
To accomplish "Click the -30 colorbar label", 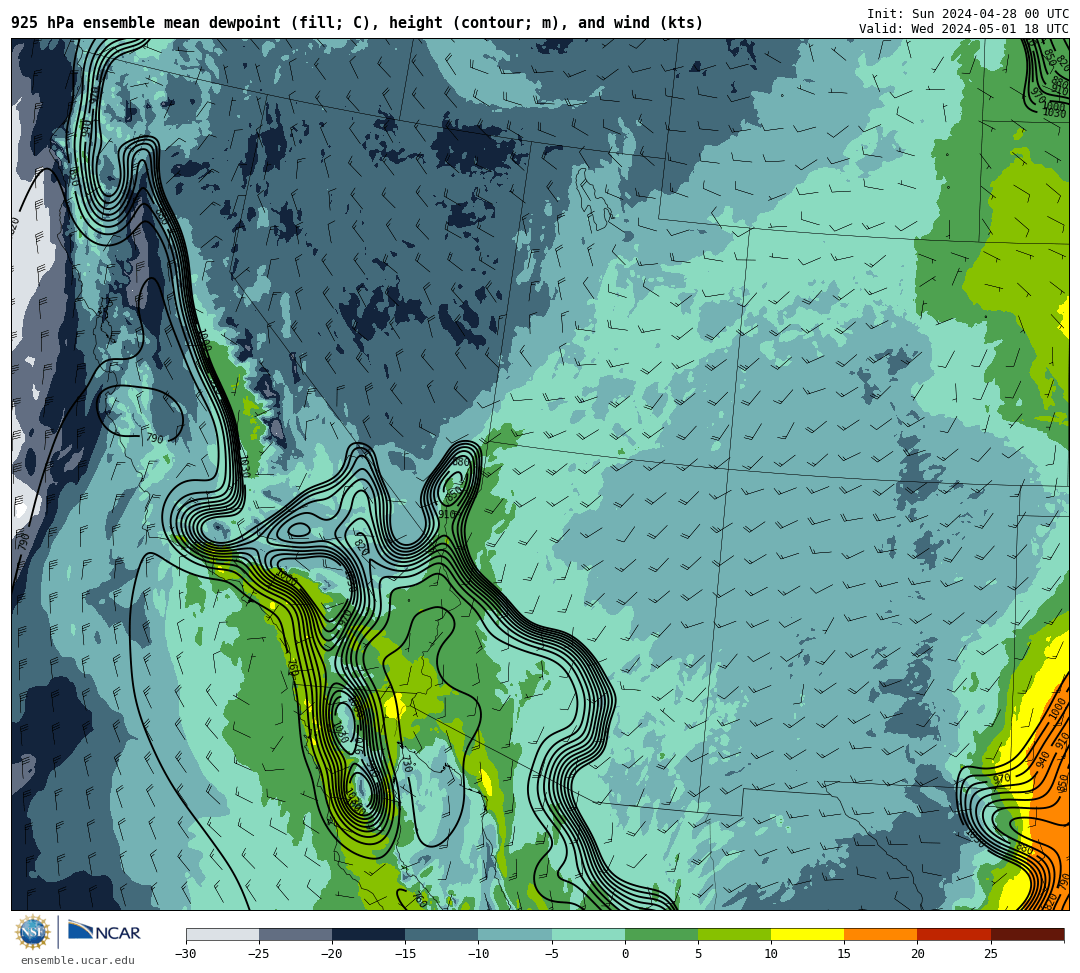I will point(186,954).
